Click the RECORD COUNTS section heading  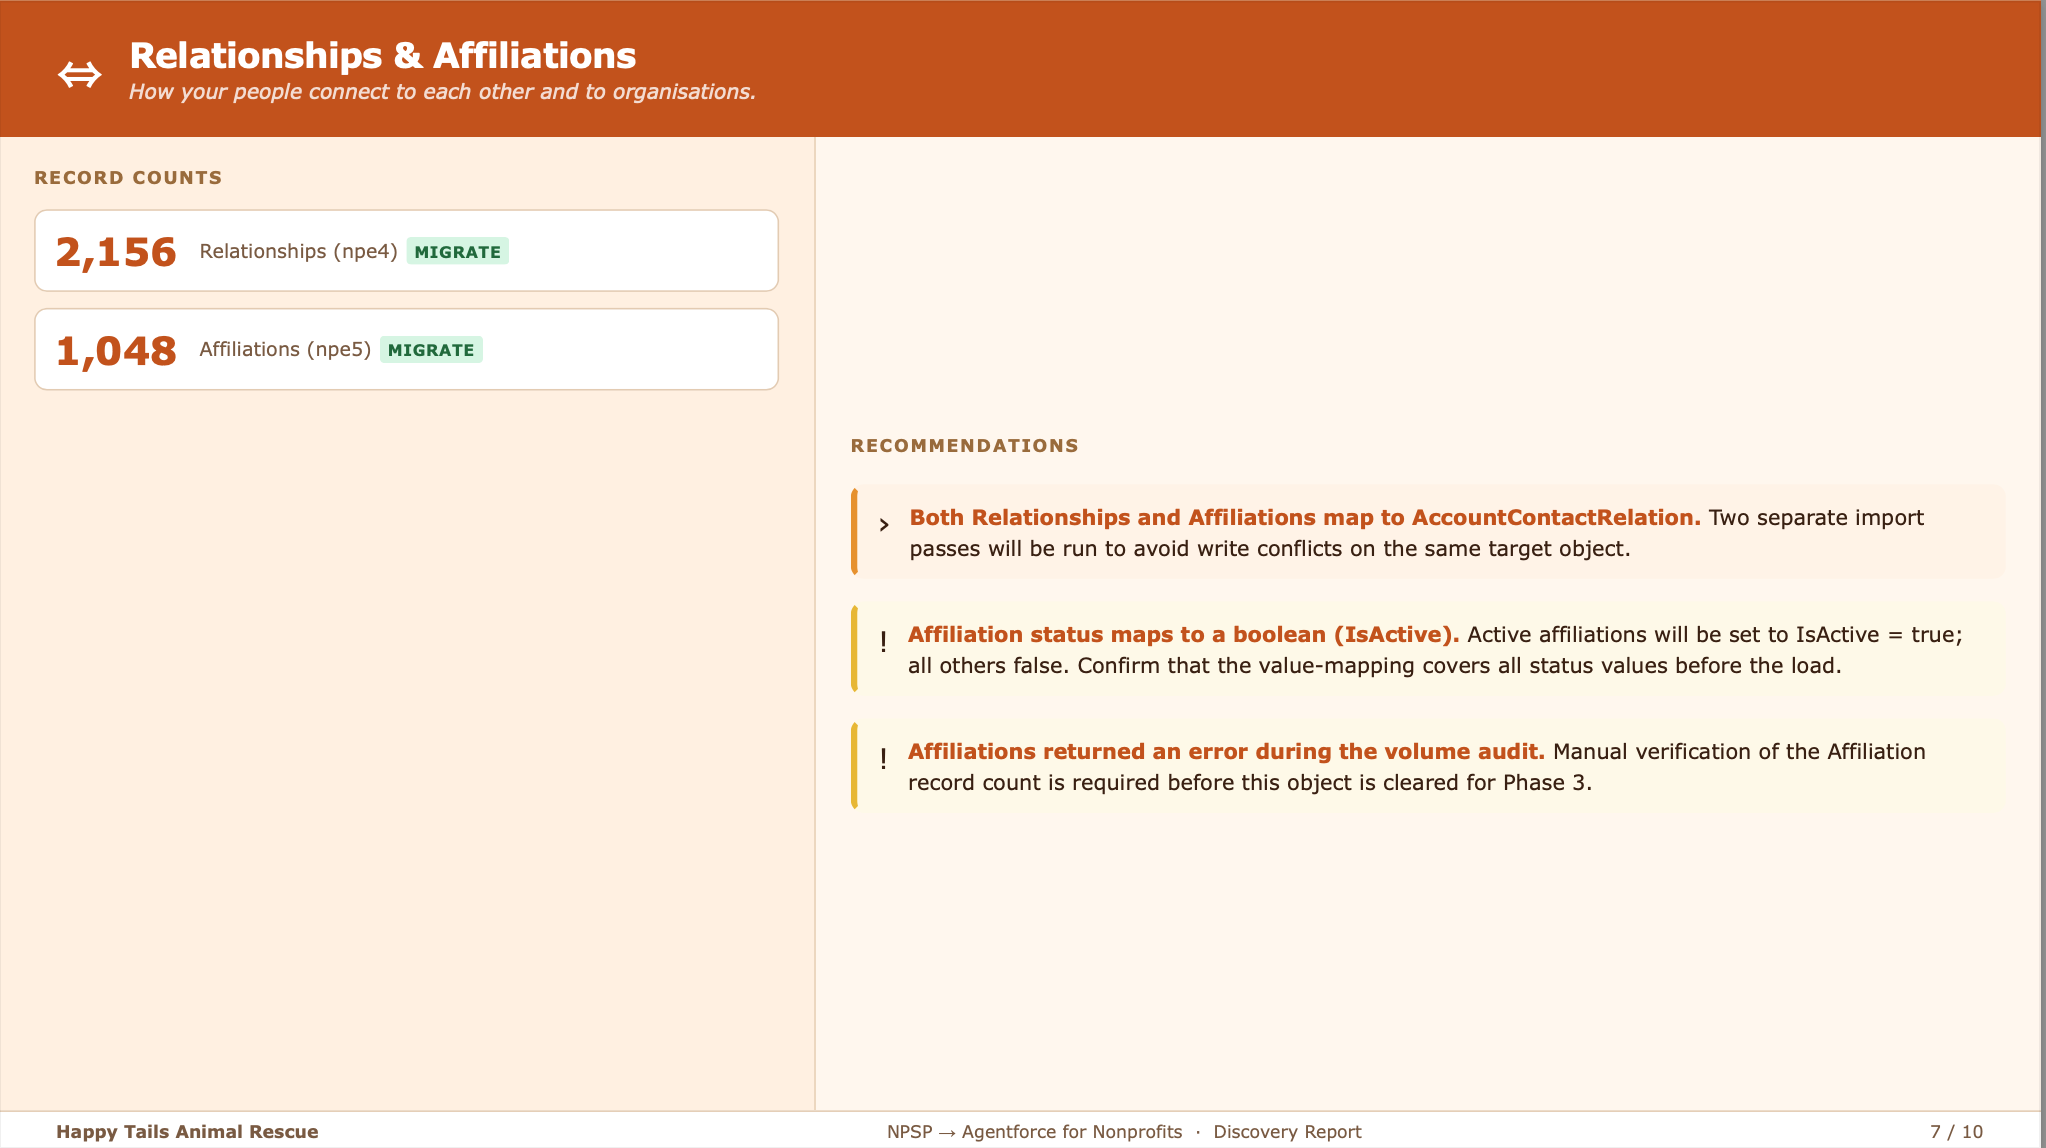click(128, 178)
